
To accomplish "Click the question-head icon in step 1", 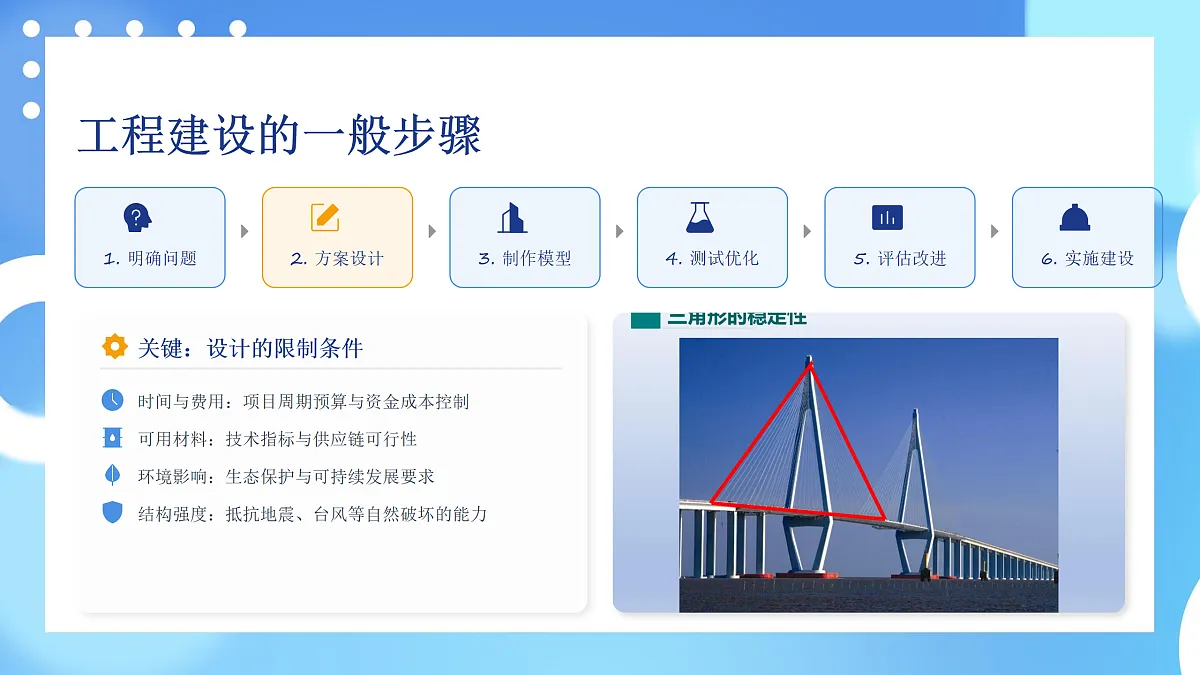I will pyautogui.click(x=137, y=217).
